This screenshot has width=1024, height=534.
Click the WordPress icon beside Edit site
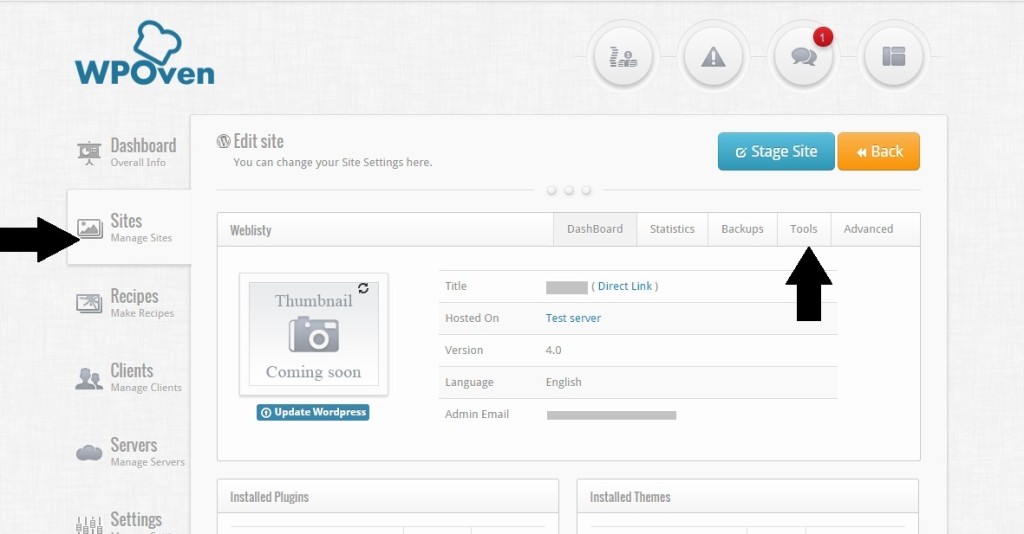click(x=224, y=141)
